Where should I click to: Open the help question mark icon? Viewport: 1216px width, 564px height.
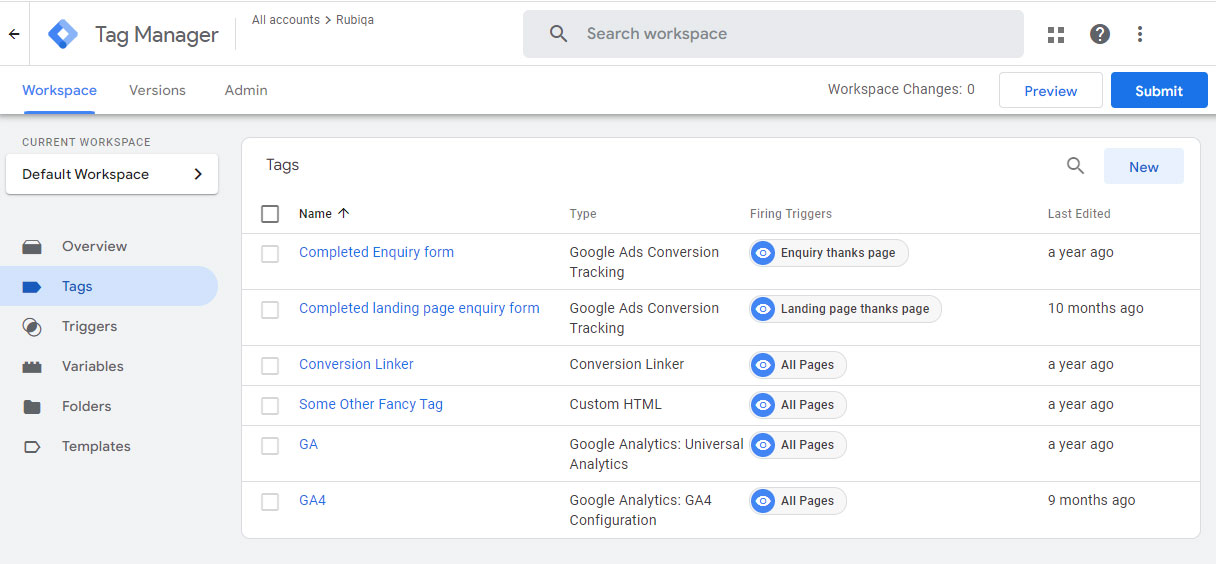tap(1100, 34)
